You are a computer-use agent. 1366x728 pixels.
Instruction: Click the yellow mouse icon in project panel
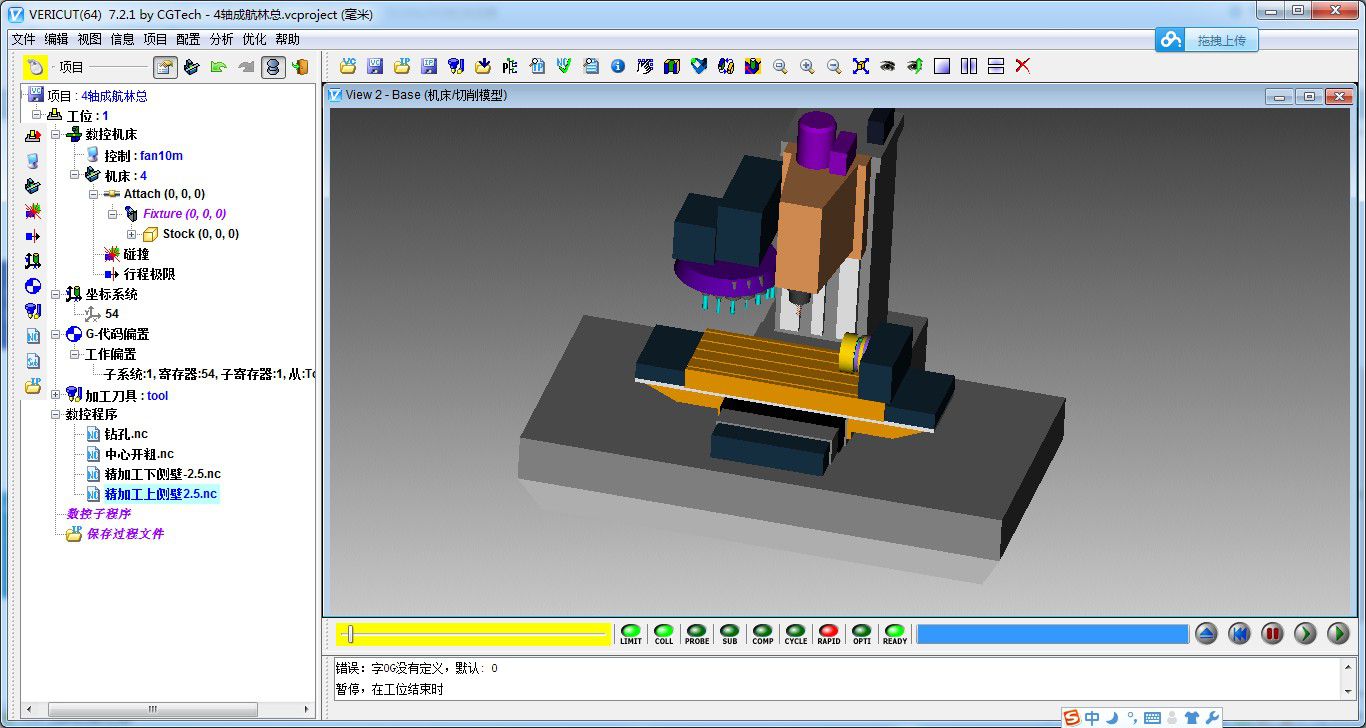click(35, 67)
